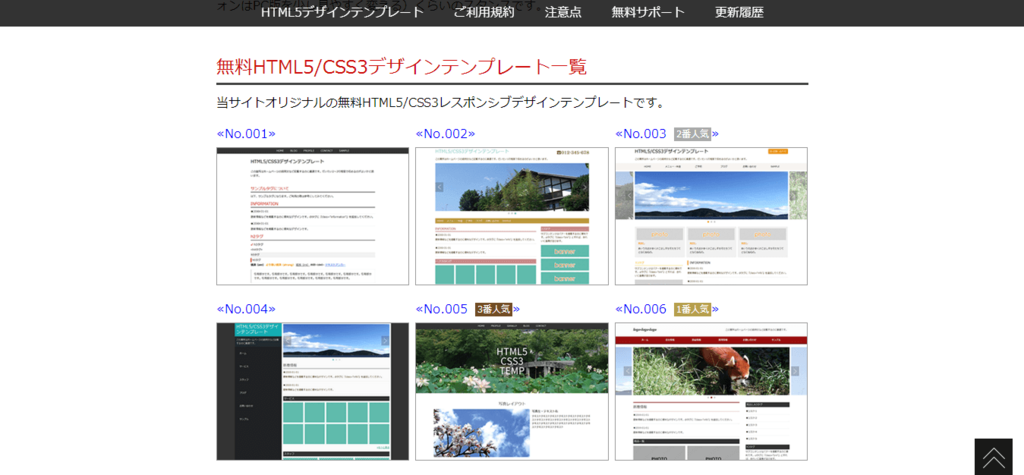View the No.006 red panda template thumbnail
The image size is (1024, 475).
click(711, 391)
